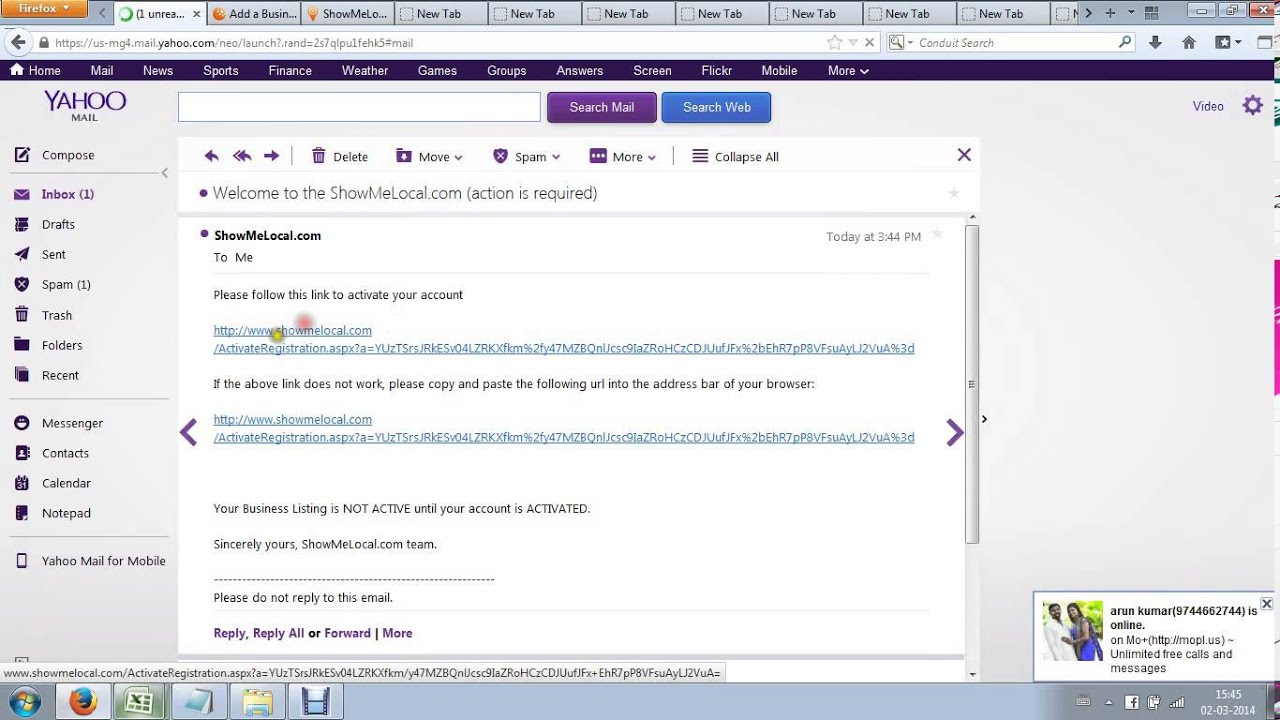Expand More menu in Yahoo navigation bar

(848, 71)
